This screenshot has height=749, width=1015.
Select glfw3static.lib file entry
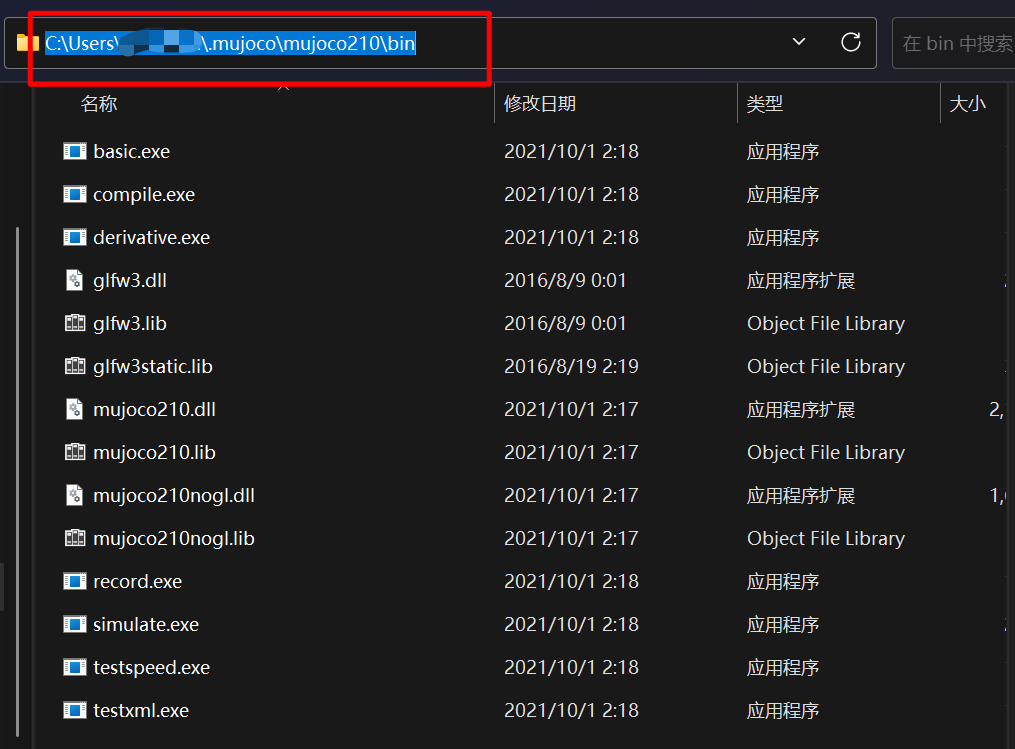pos(151,366)
